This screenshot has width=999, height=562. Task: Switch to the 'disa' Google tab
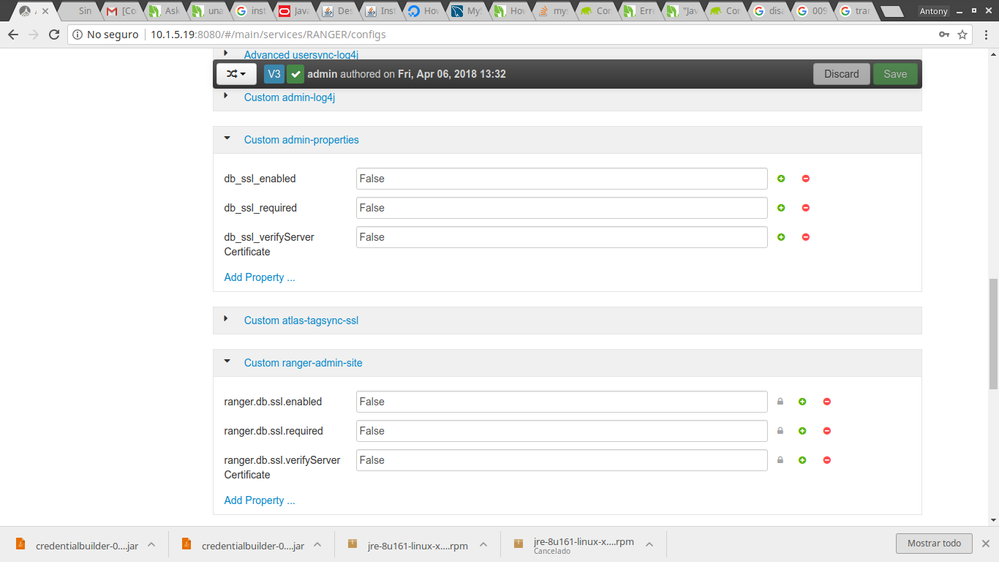point(769,11)
